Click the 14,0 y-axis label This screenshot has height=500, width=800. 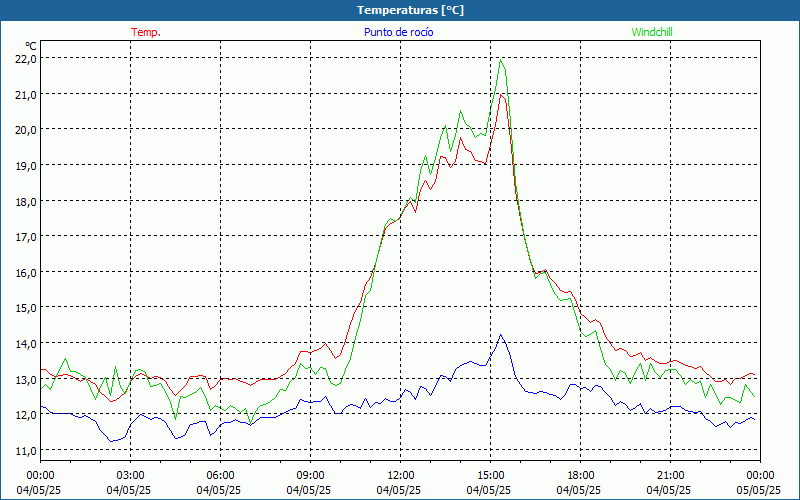point(26,343)
